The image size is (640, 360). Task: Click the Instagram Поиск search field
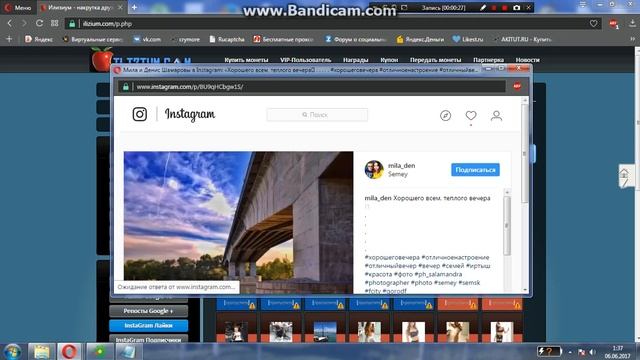[317, 115]
